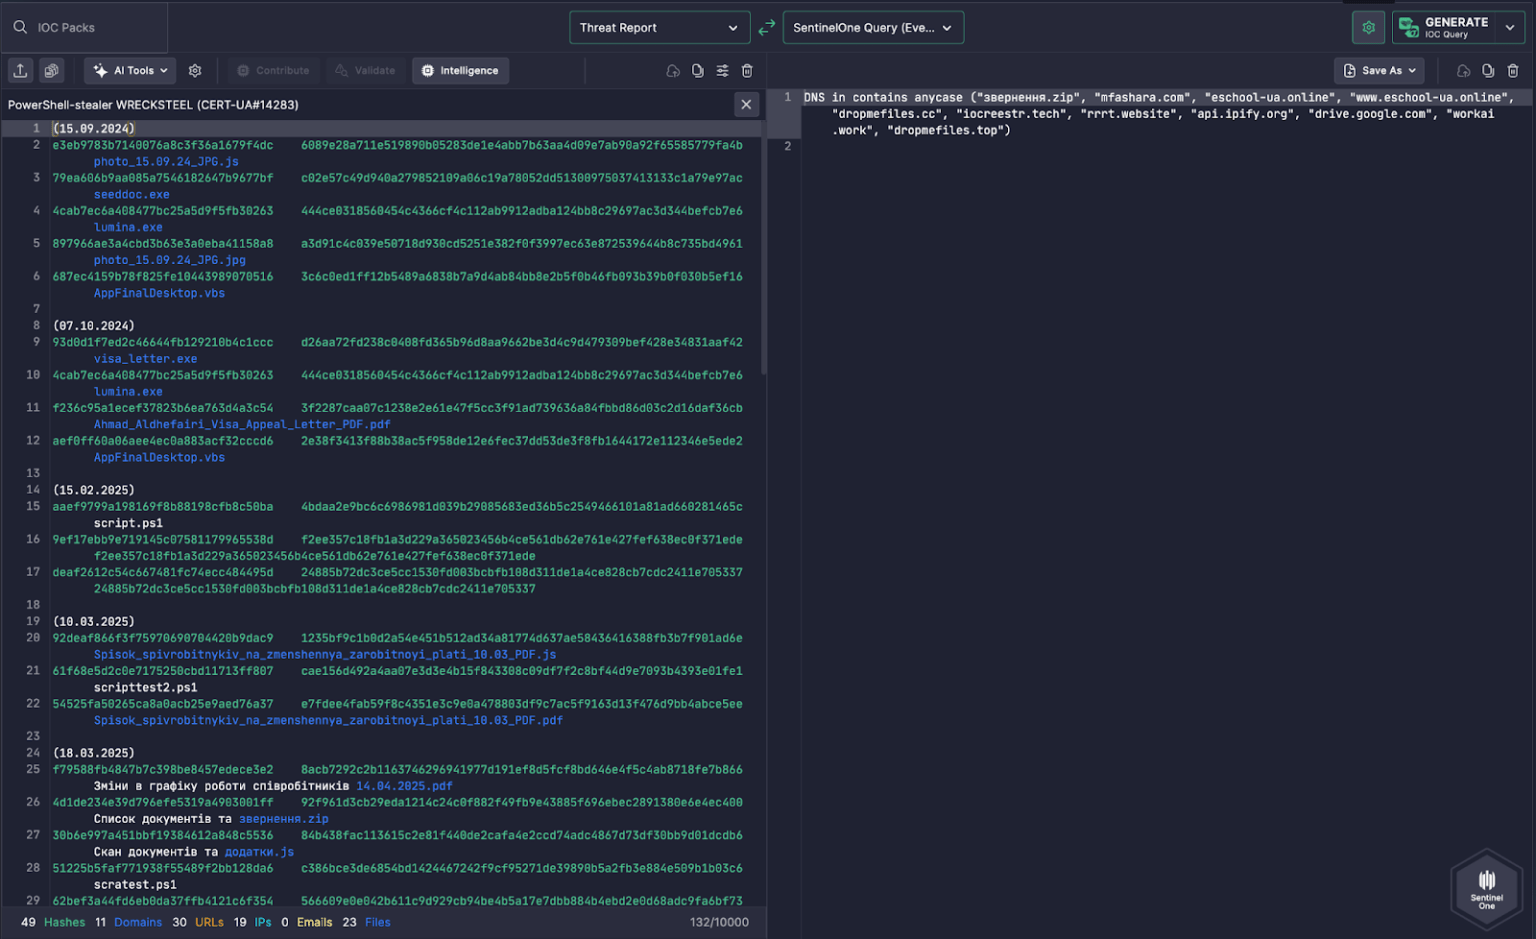This screenshot has height=939, width=1536.
Task: Expand the AI Tools dropdown
Action: [x=129, y=70]
